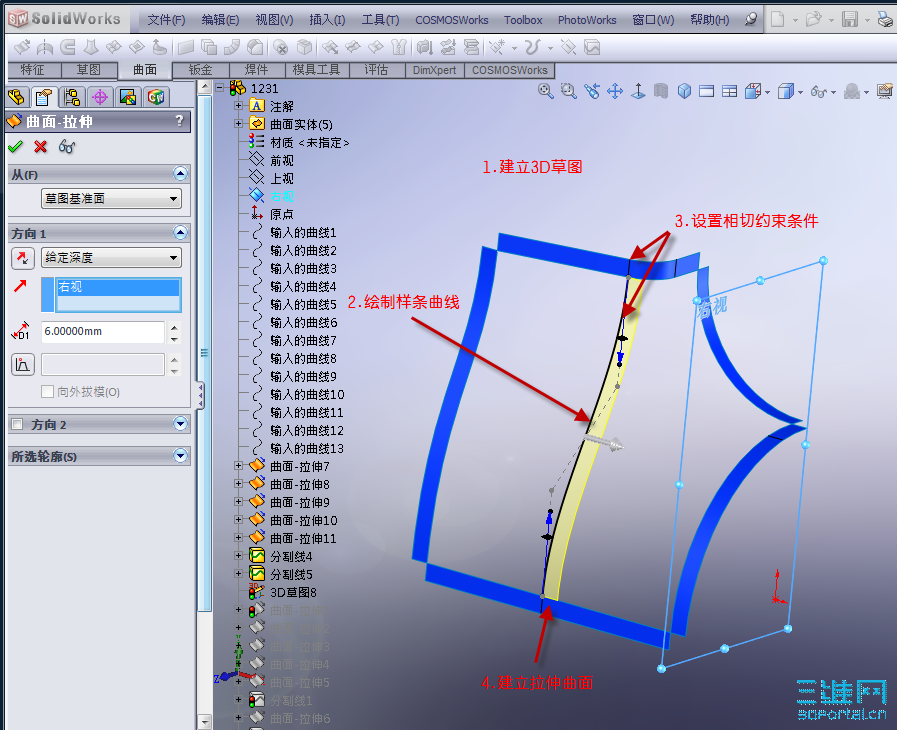Click the panel splitter collapse handle

point(200,395)
